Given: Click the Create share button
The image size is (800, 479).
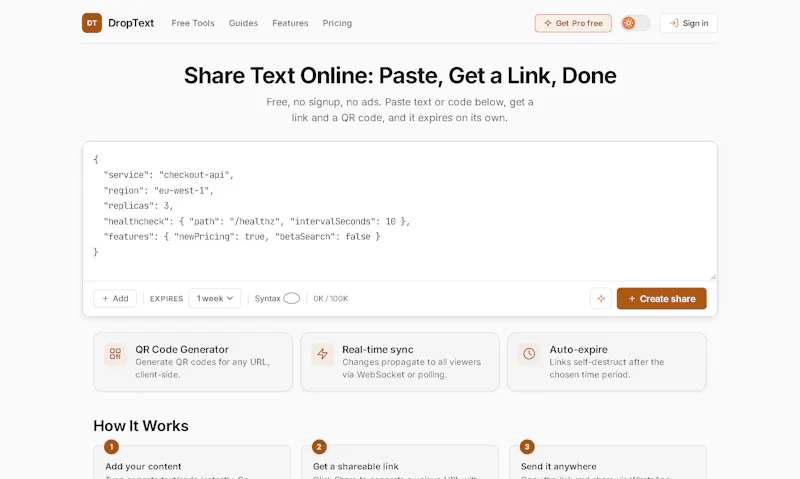Looking at the screenshot, I should 661,298.
